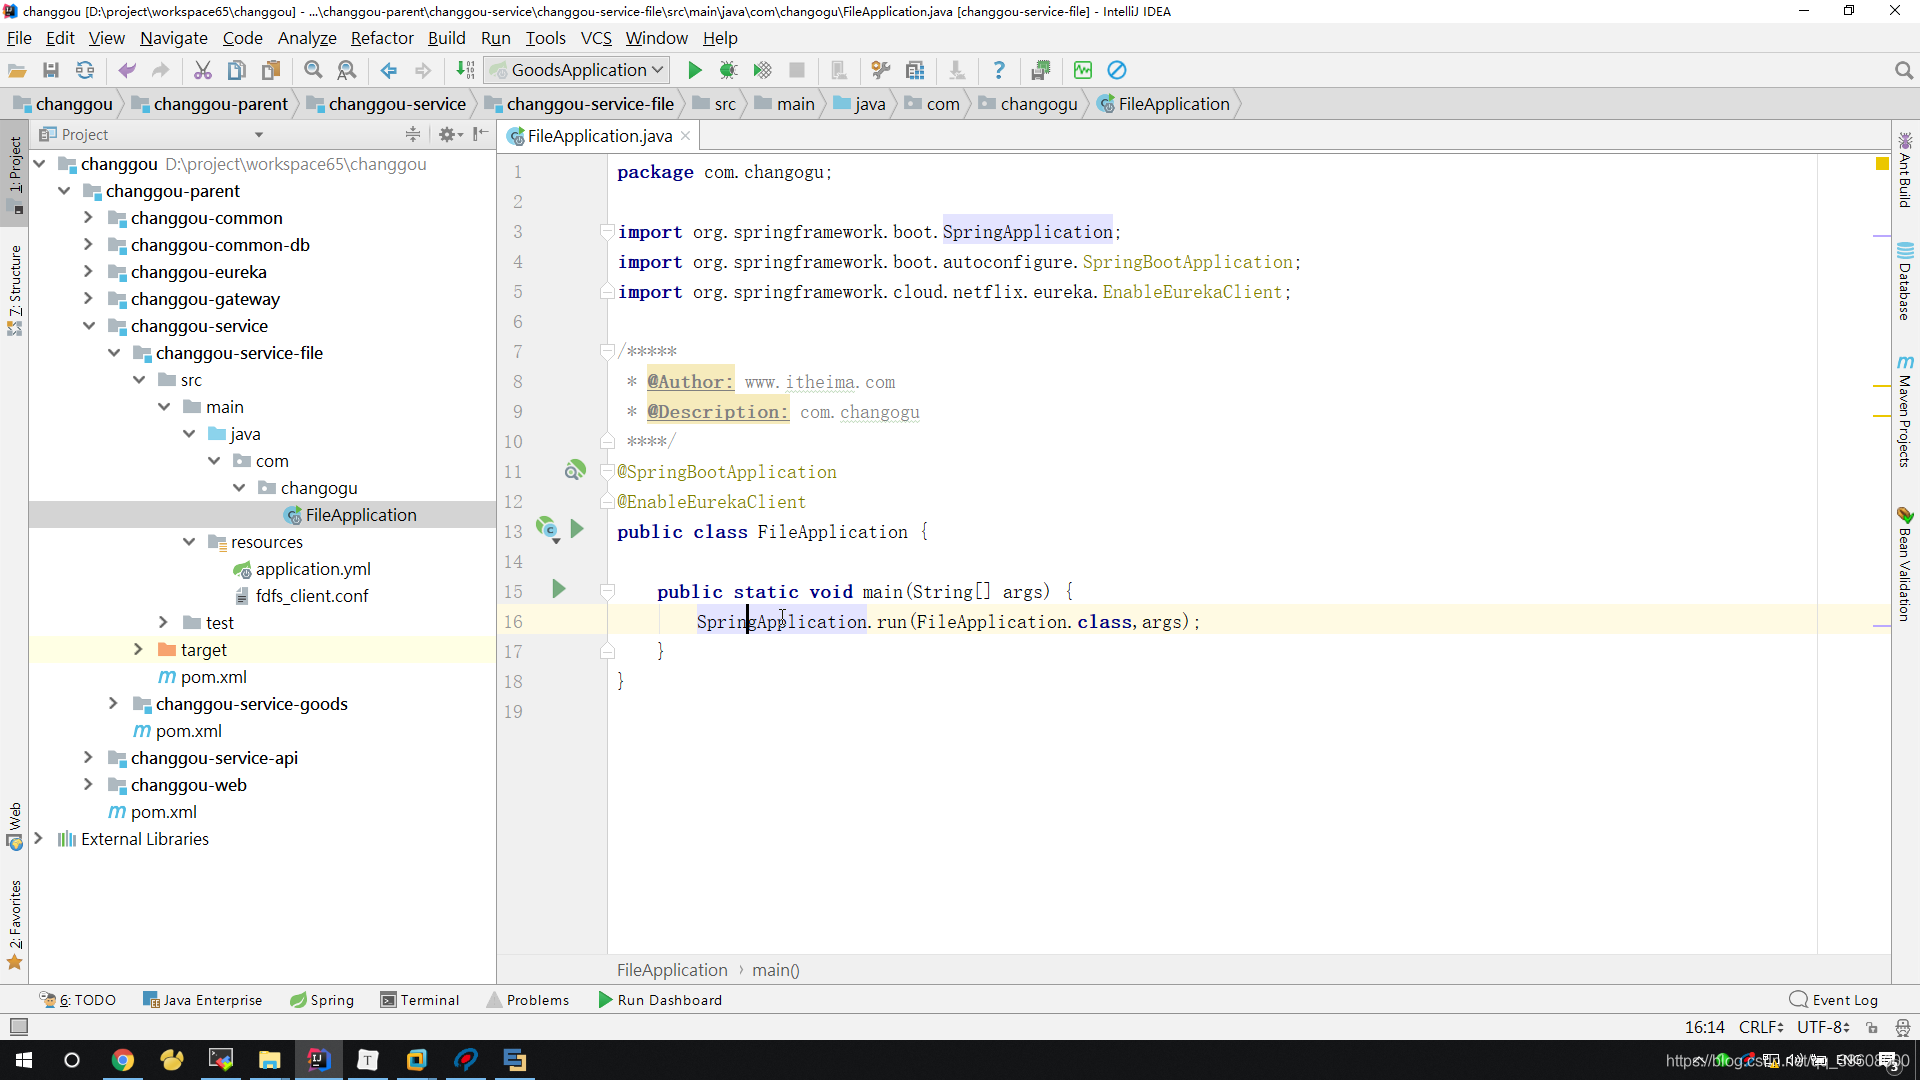Click the Run green play button in toolbar
Viewport: 1920px width, 1080px height.
pyautogui.click(x=694, y=70)
